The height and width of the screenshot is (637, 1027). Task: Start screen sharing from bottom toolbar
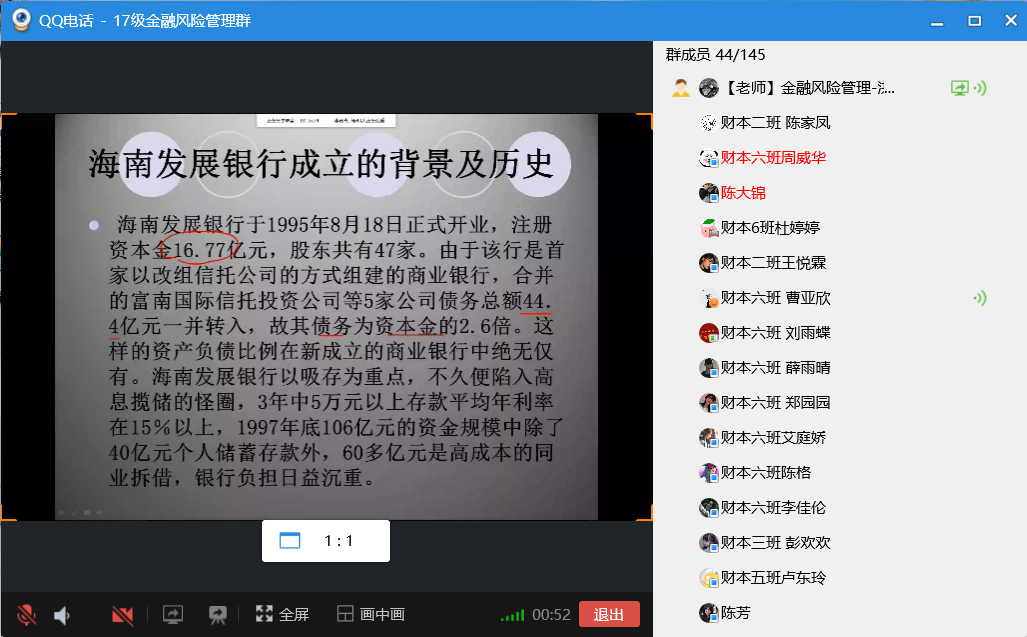(173, 615)
